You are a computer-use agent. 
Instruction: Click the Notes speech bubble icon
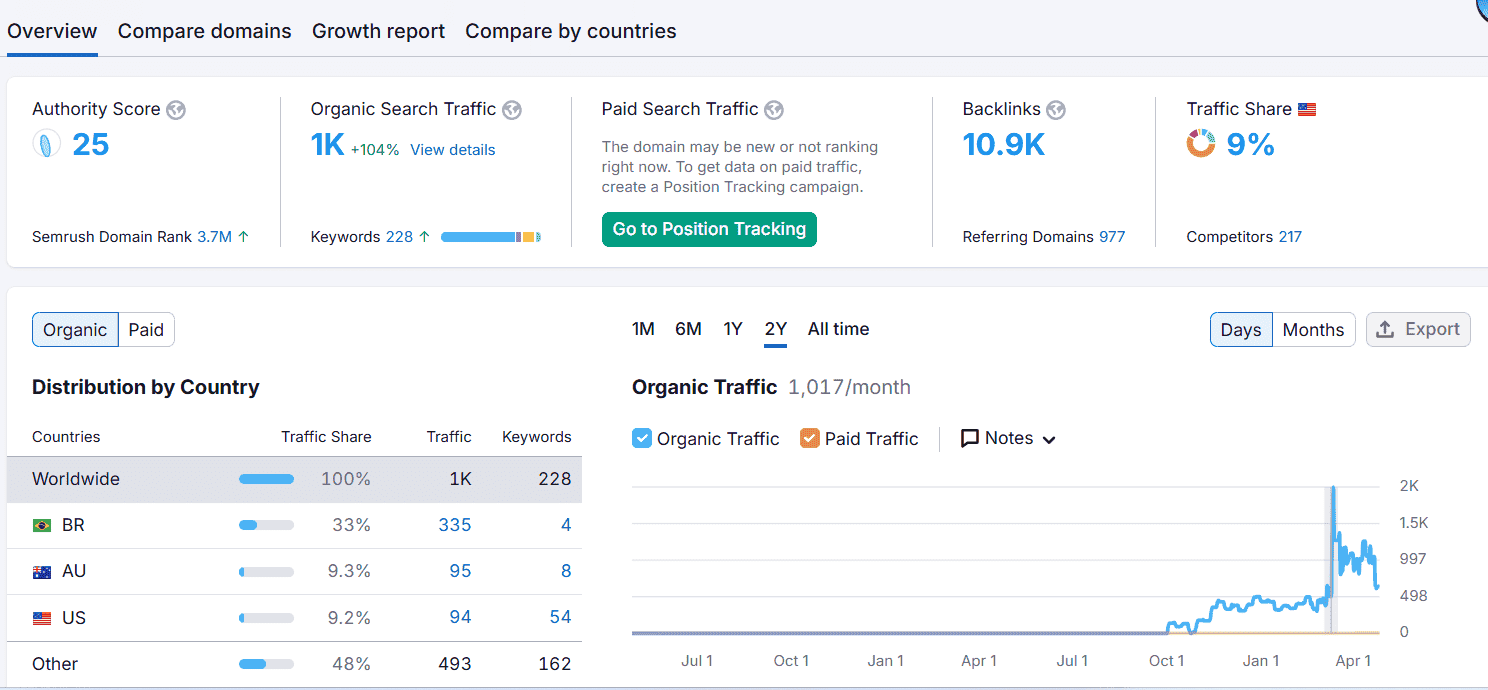[x=970, y=439]
